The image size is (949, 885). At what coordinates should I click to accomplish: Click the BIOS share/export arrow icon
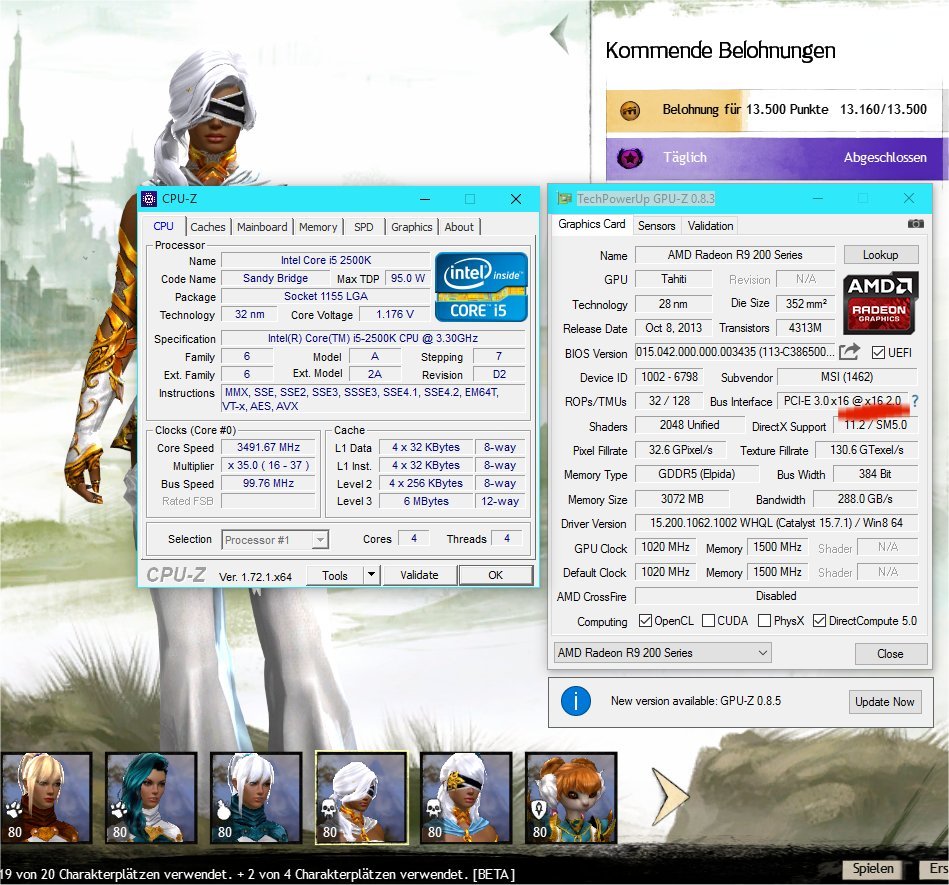click(849, 352)
